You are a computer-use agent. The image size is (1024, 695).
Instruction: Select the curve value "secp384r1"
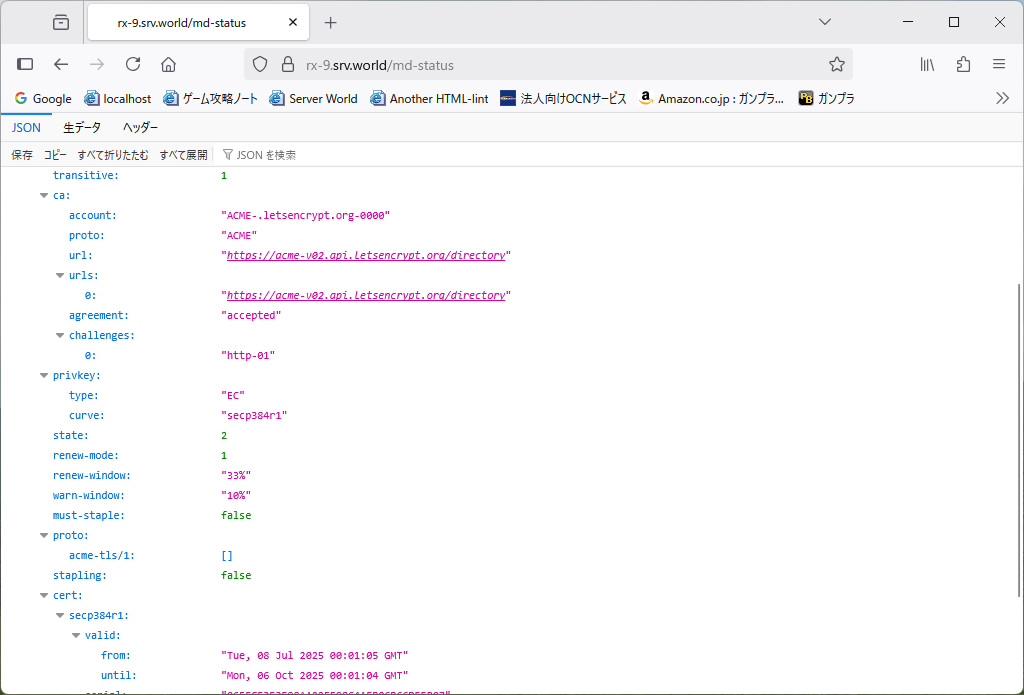click(254, 415)
